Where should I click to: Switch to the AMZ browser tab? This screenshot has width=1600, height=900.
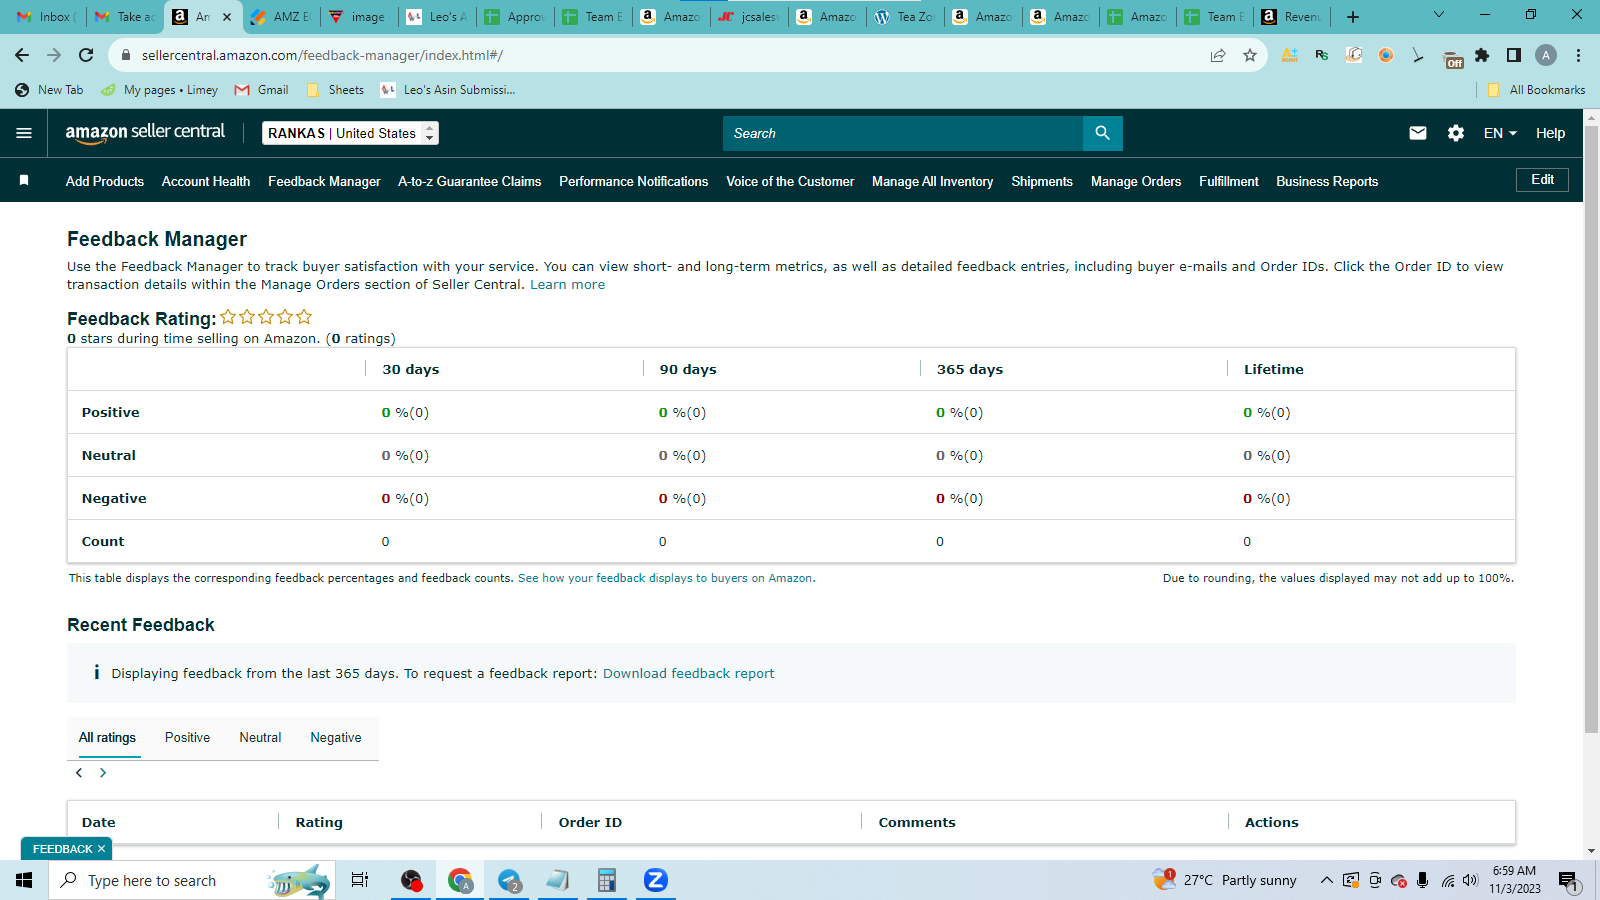(x=281, y=17)
